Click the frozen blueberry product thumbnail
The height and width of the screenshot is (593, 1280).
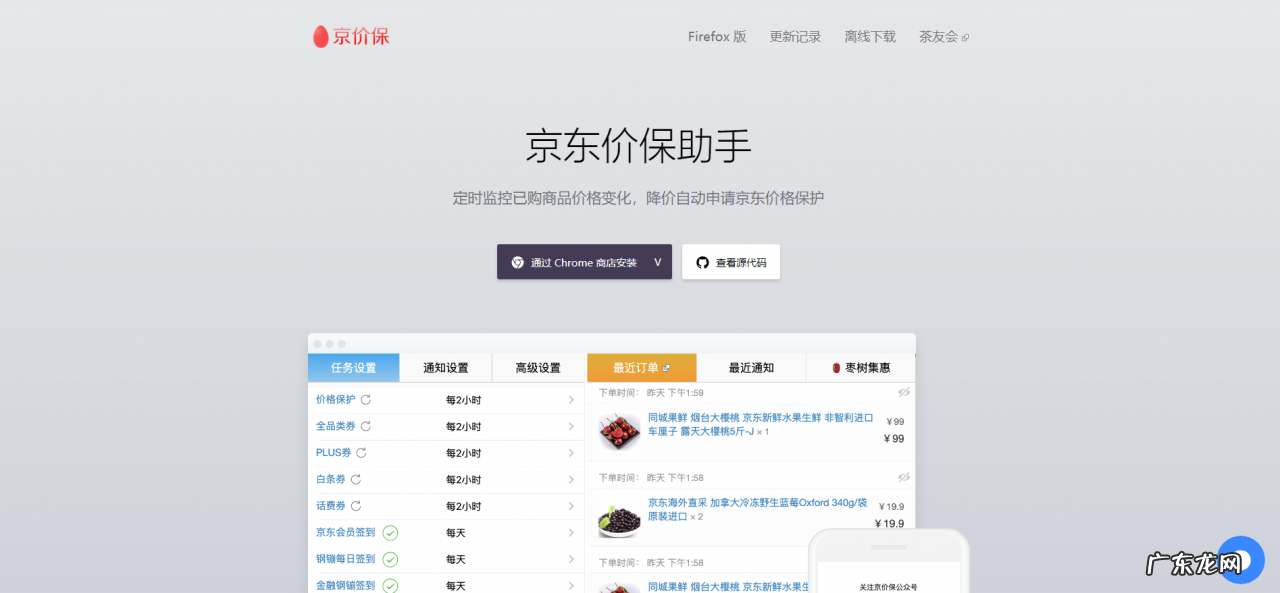(x=618, y=517)
